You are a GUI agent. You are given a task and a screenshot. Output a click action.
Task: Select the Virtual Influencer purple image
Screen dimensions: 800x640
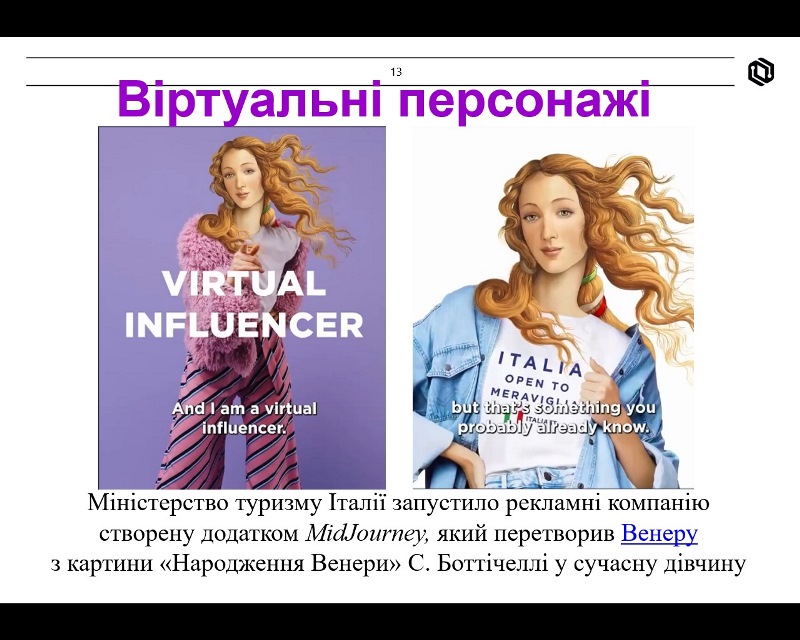coord(242,308)
